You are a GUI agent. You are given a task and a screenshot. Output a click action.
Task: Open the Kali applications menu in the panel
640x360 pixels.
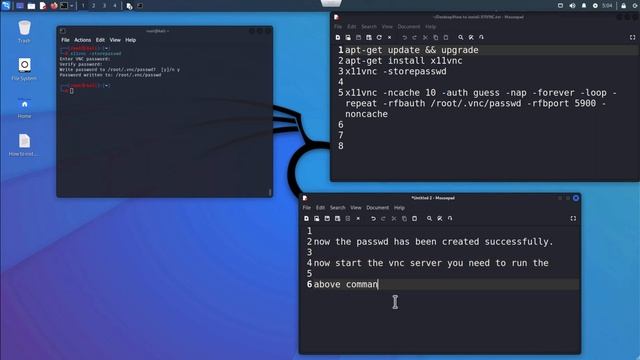coord(6,6)
